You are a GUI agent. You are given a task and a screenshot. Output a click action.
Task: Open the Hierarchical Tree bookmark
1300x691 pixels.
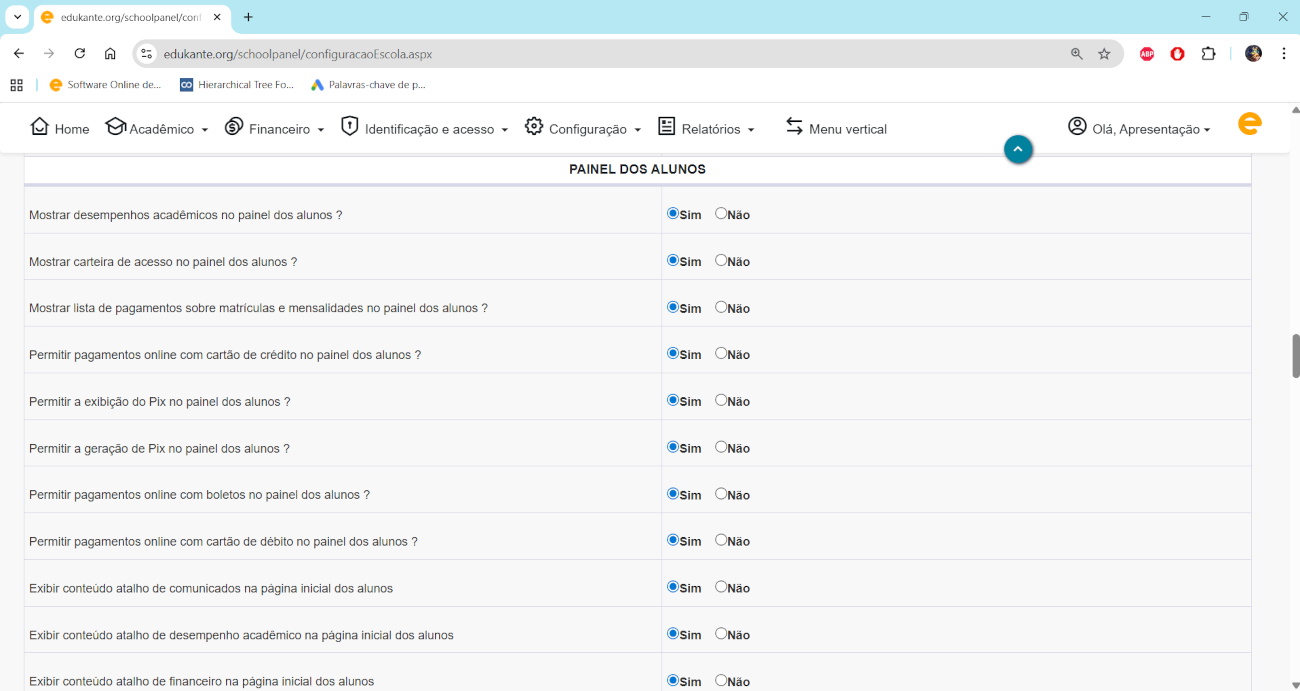pos(237,85)
